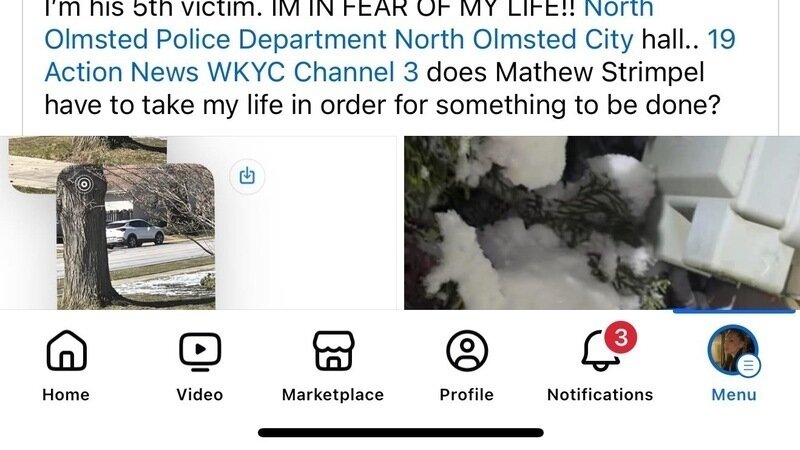
Task: View the snowy bushes photo
Action: 602,222
